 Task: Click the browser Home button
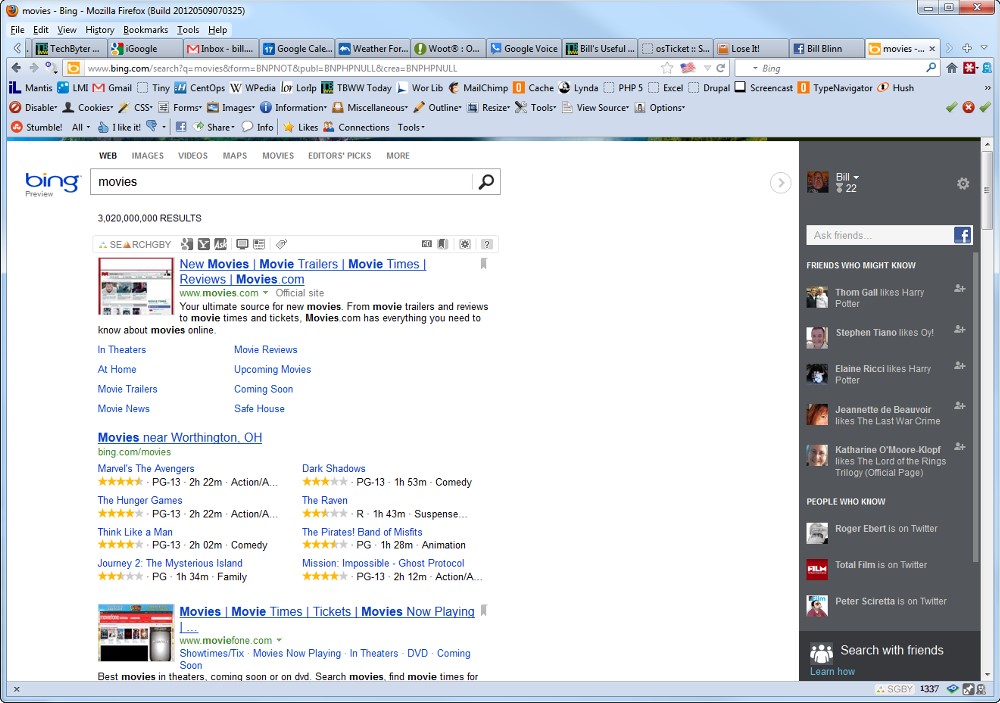pos(952,68)
